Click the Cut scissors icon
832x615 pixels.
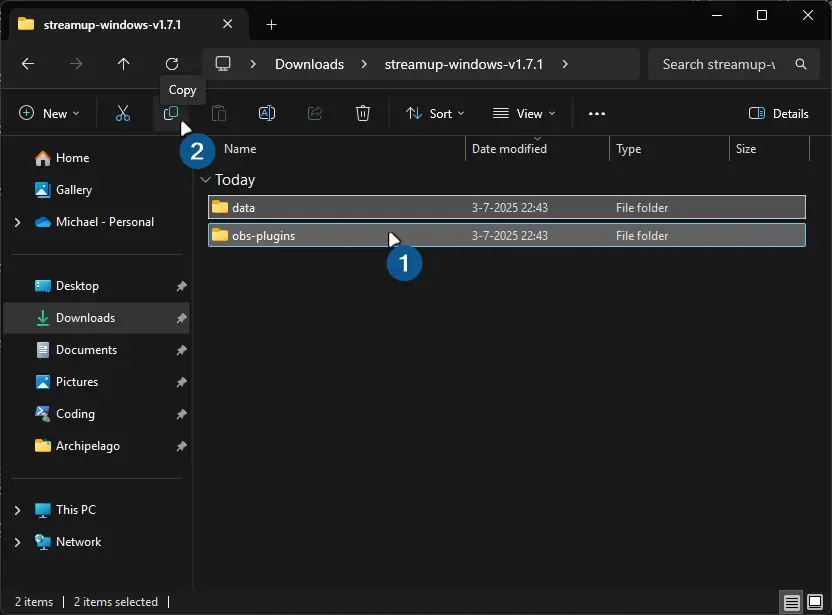pyautogui.click(x=123, y=114)
